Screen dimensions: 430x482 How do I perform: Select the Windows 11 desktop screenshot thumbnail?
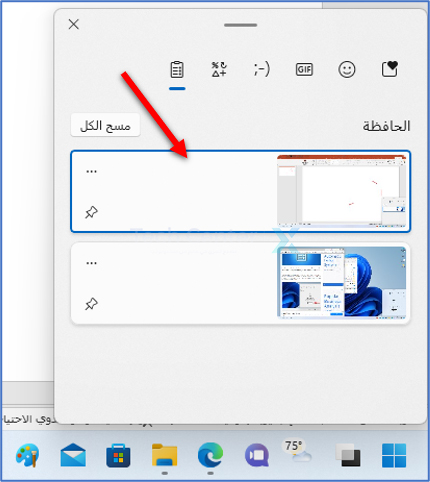pos(342,282)
